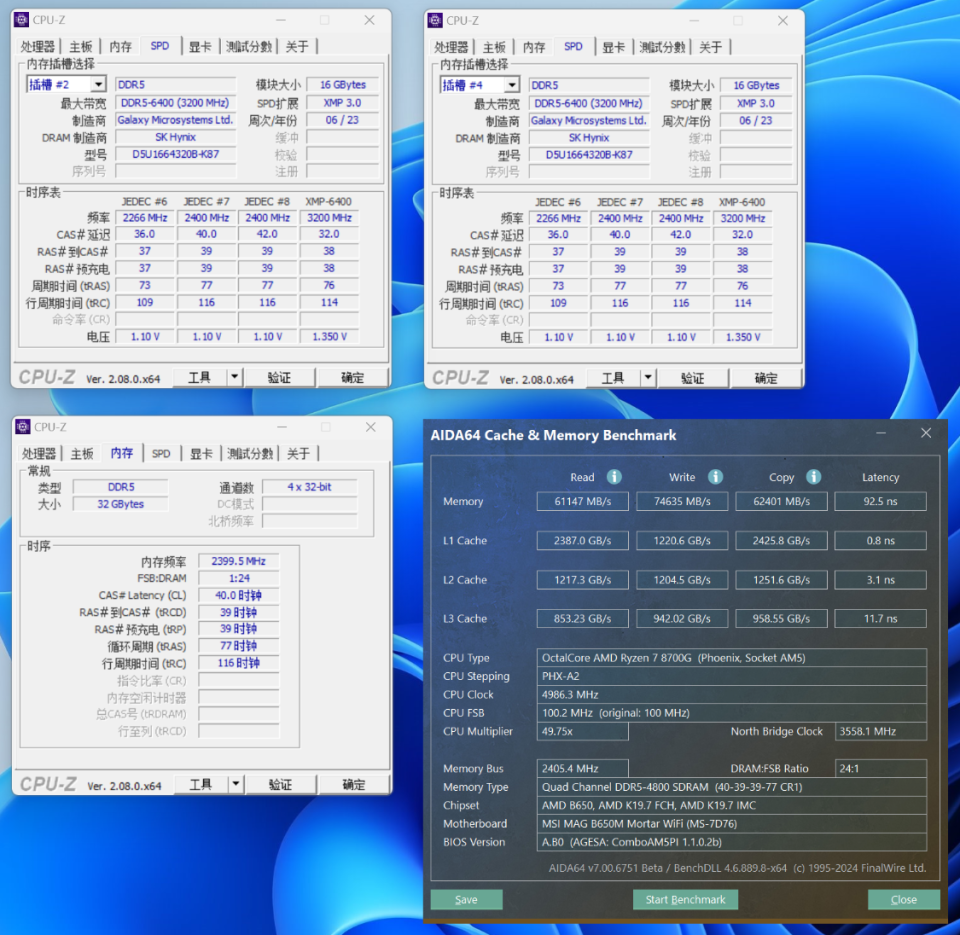
Task: Click Start Benchmark in AIDA64
Action: (x=685, y=899)
